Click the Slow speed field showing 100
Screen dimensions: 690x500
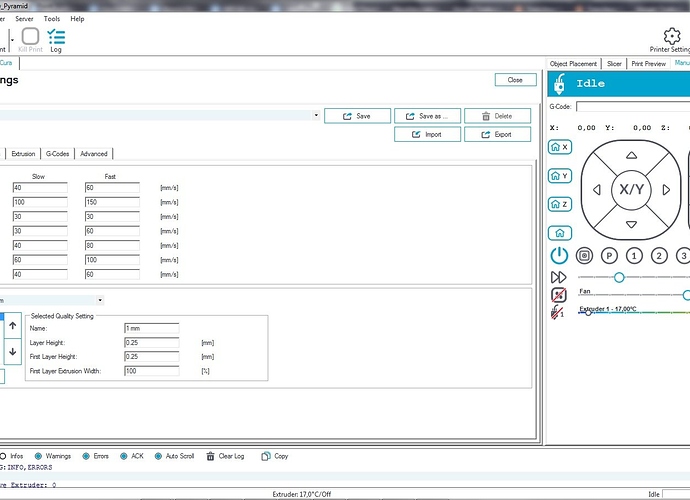coord(40,202)
